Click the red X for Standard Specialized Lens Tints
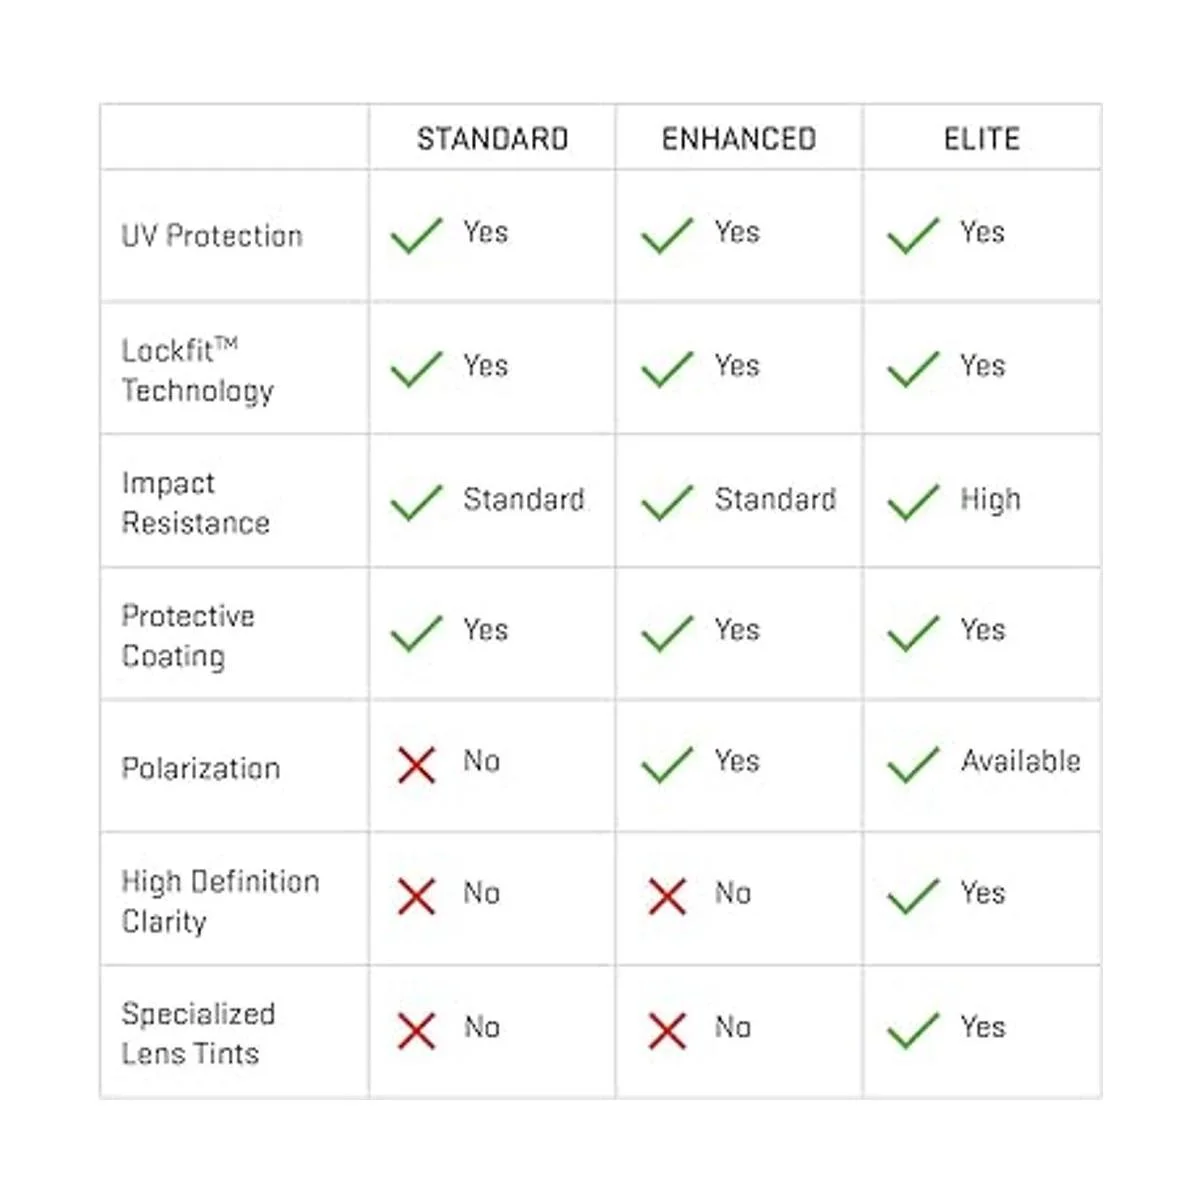 (416, 1030)
